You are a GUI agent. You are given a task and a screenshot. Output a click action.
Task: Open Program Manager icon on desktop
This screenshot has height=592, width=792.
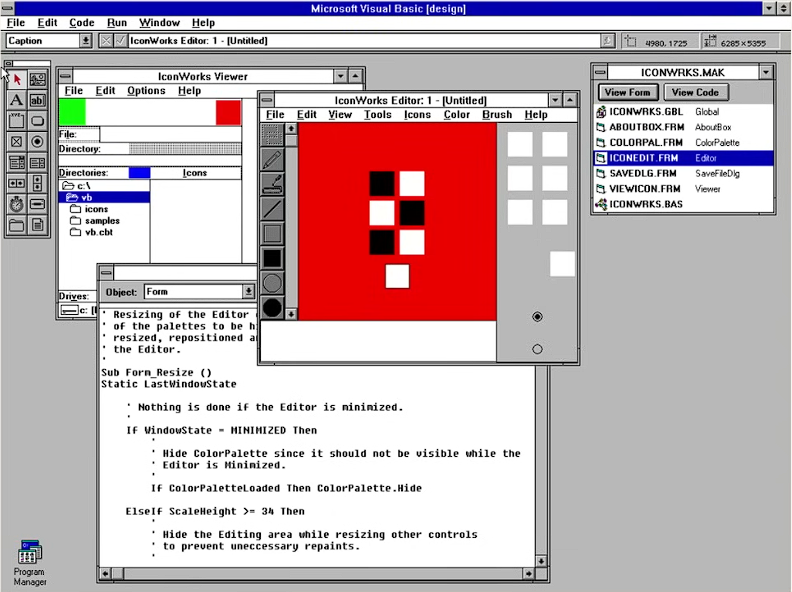click(x=29, y=563)
